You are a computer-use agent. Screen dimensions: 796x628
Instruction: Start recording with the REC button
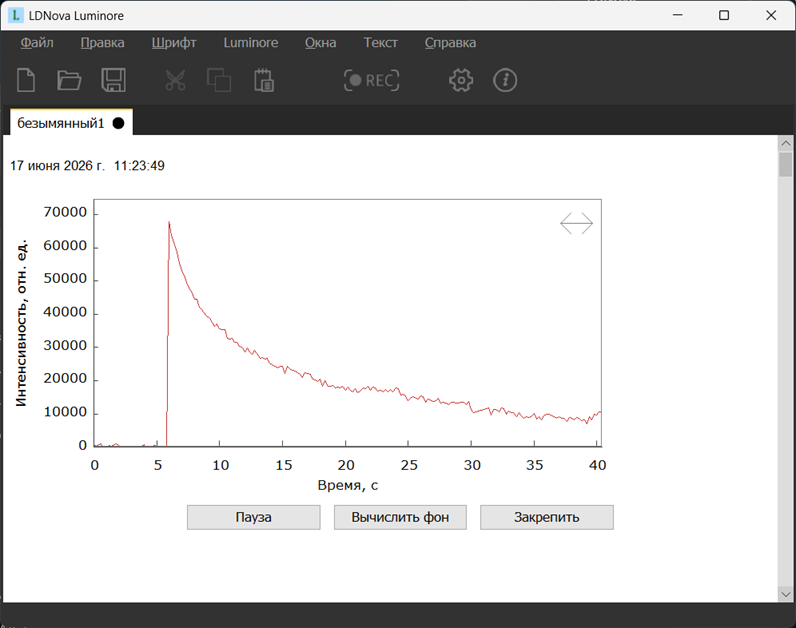coord(372,80)
